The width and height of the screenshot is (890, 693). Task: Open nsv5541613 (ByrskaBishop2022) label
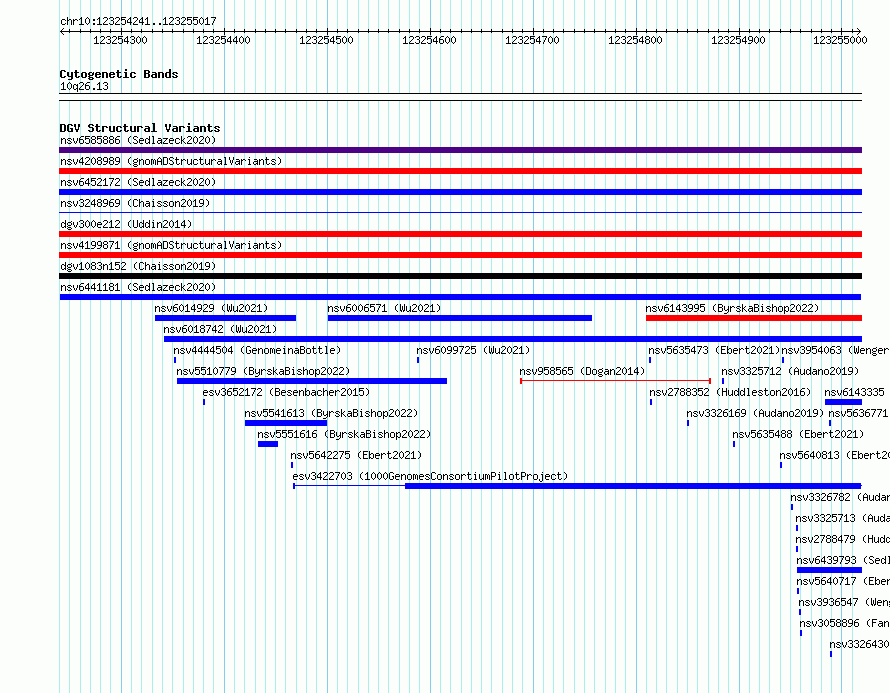point(331,413)
